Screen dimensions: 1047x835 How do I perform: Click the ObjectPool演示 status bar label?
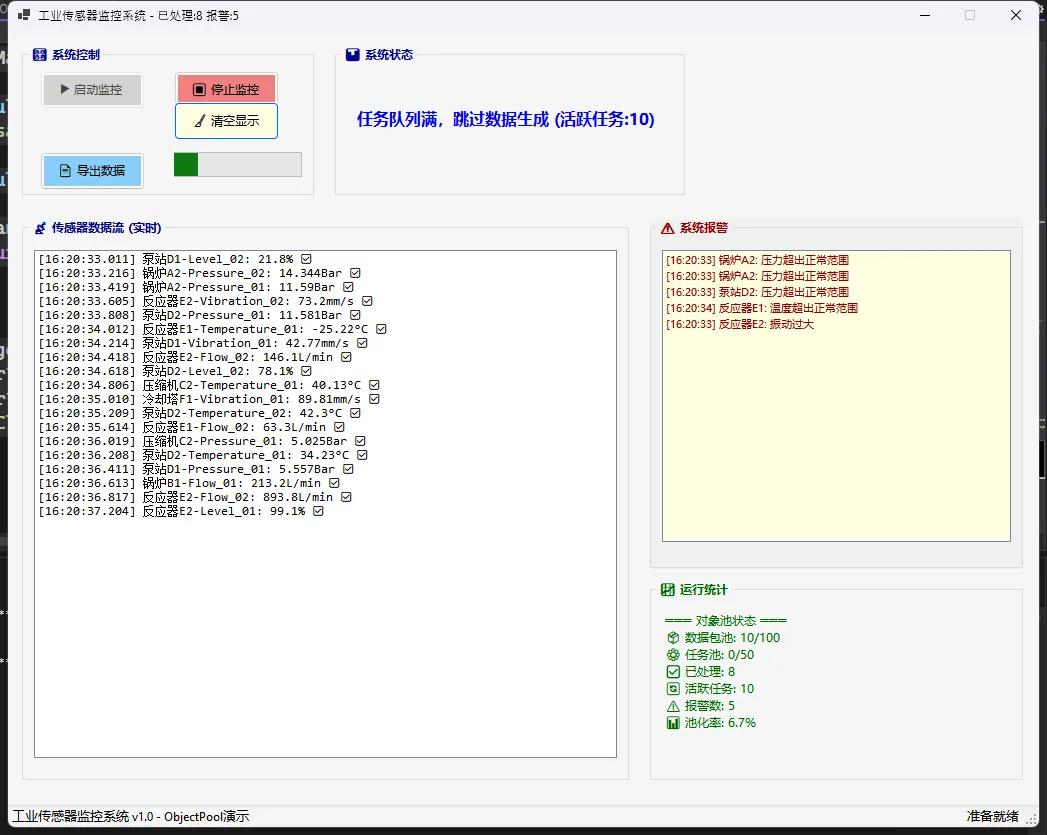pyautogui.click(x=206, y=816)
